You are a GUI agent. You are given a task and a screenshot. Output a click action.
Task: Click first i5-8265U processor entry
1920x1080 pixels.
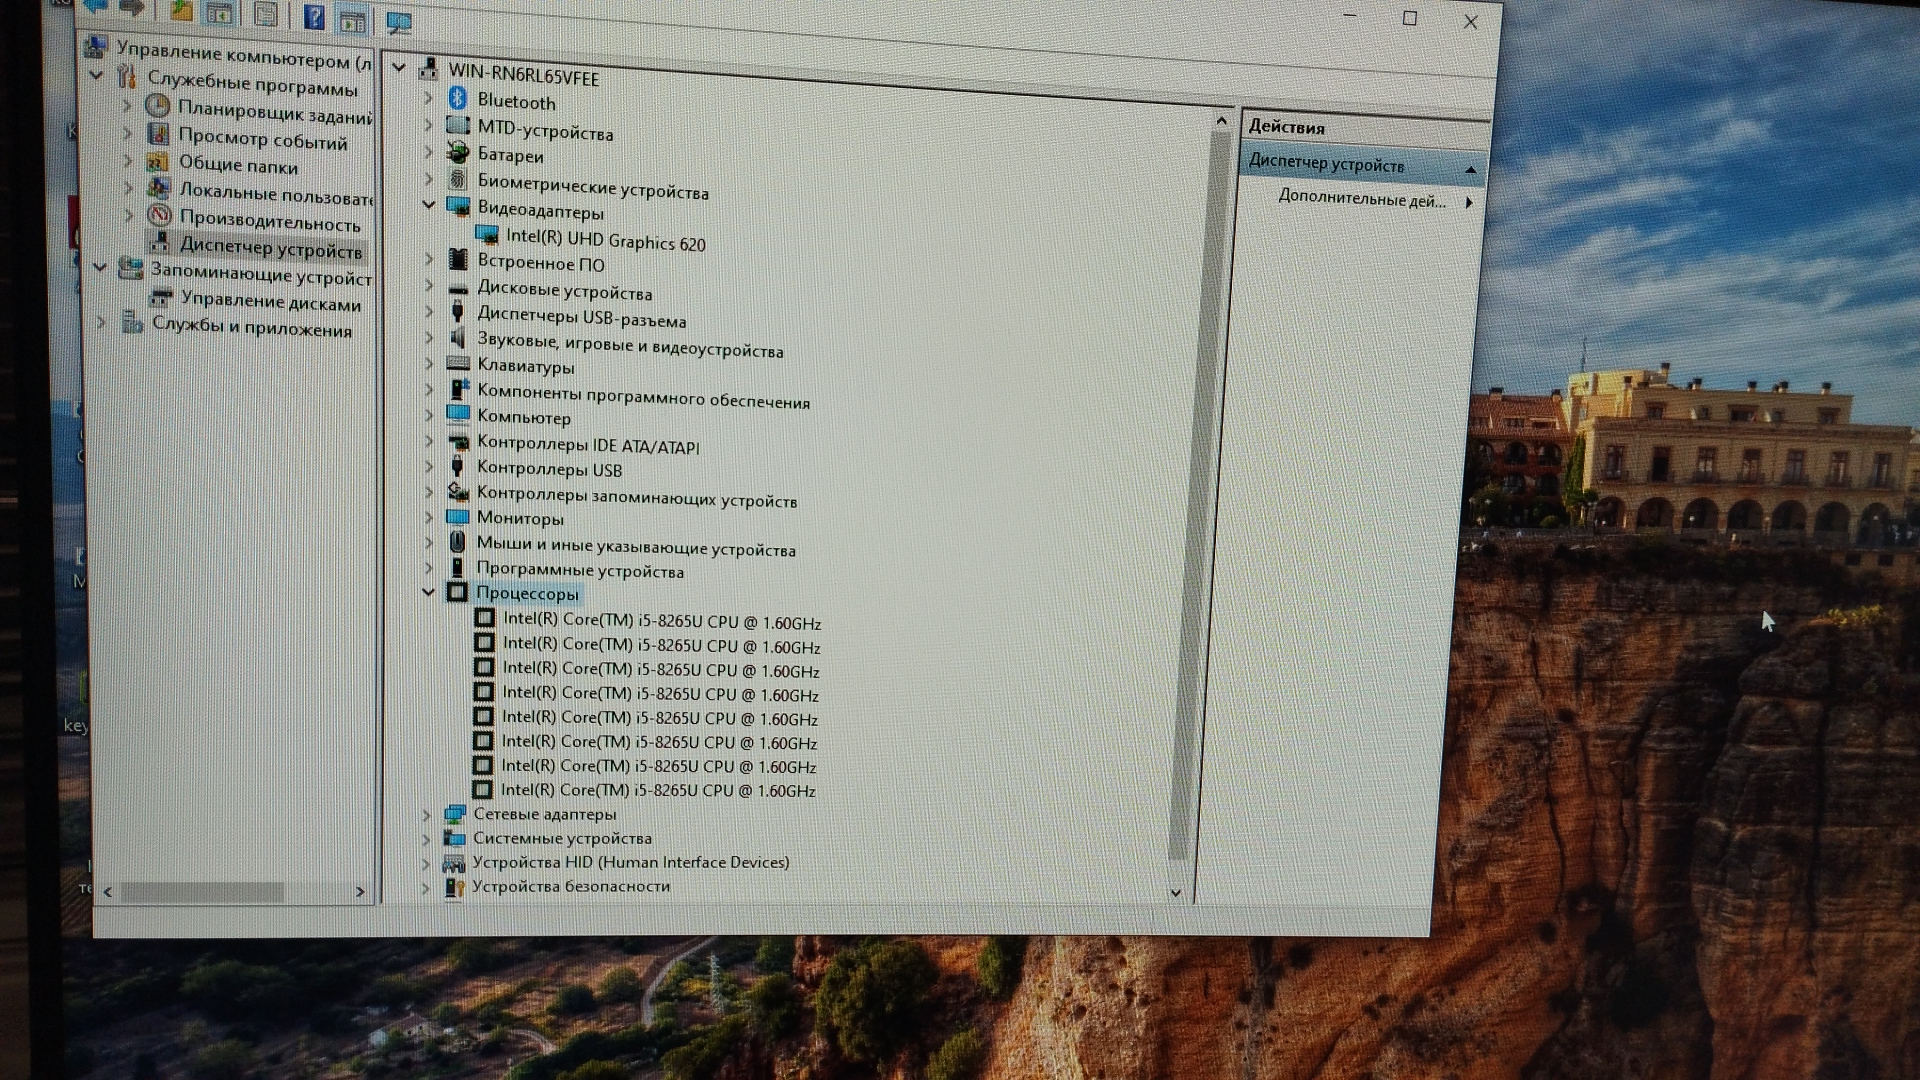pyautogui.click(x=661, y=621)
